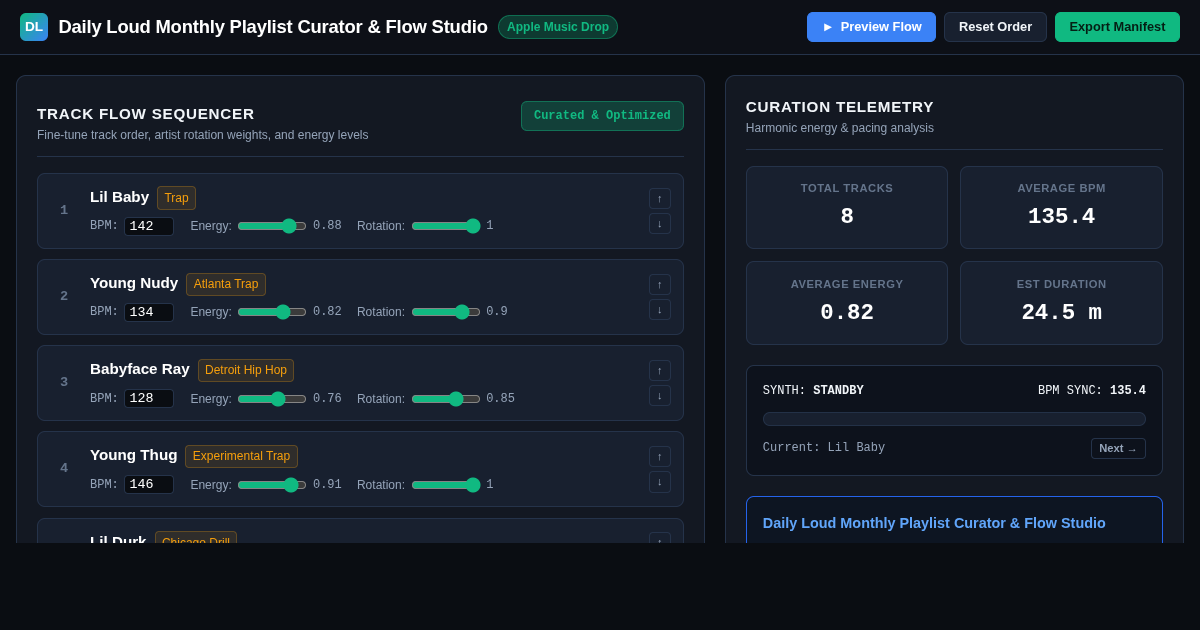Click the Est Duration value 24.5 m
The height and width of the screenshot is (630, 1200).
(1061, 313)
